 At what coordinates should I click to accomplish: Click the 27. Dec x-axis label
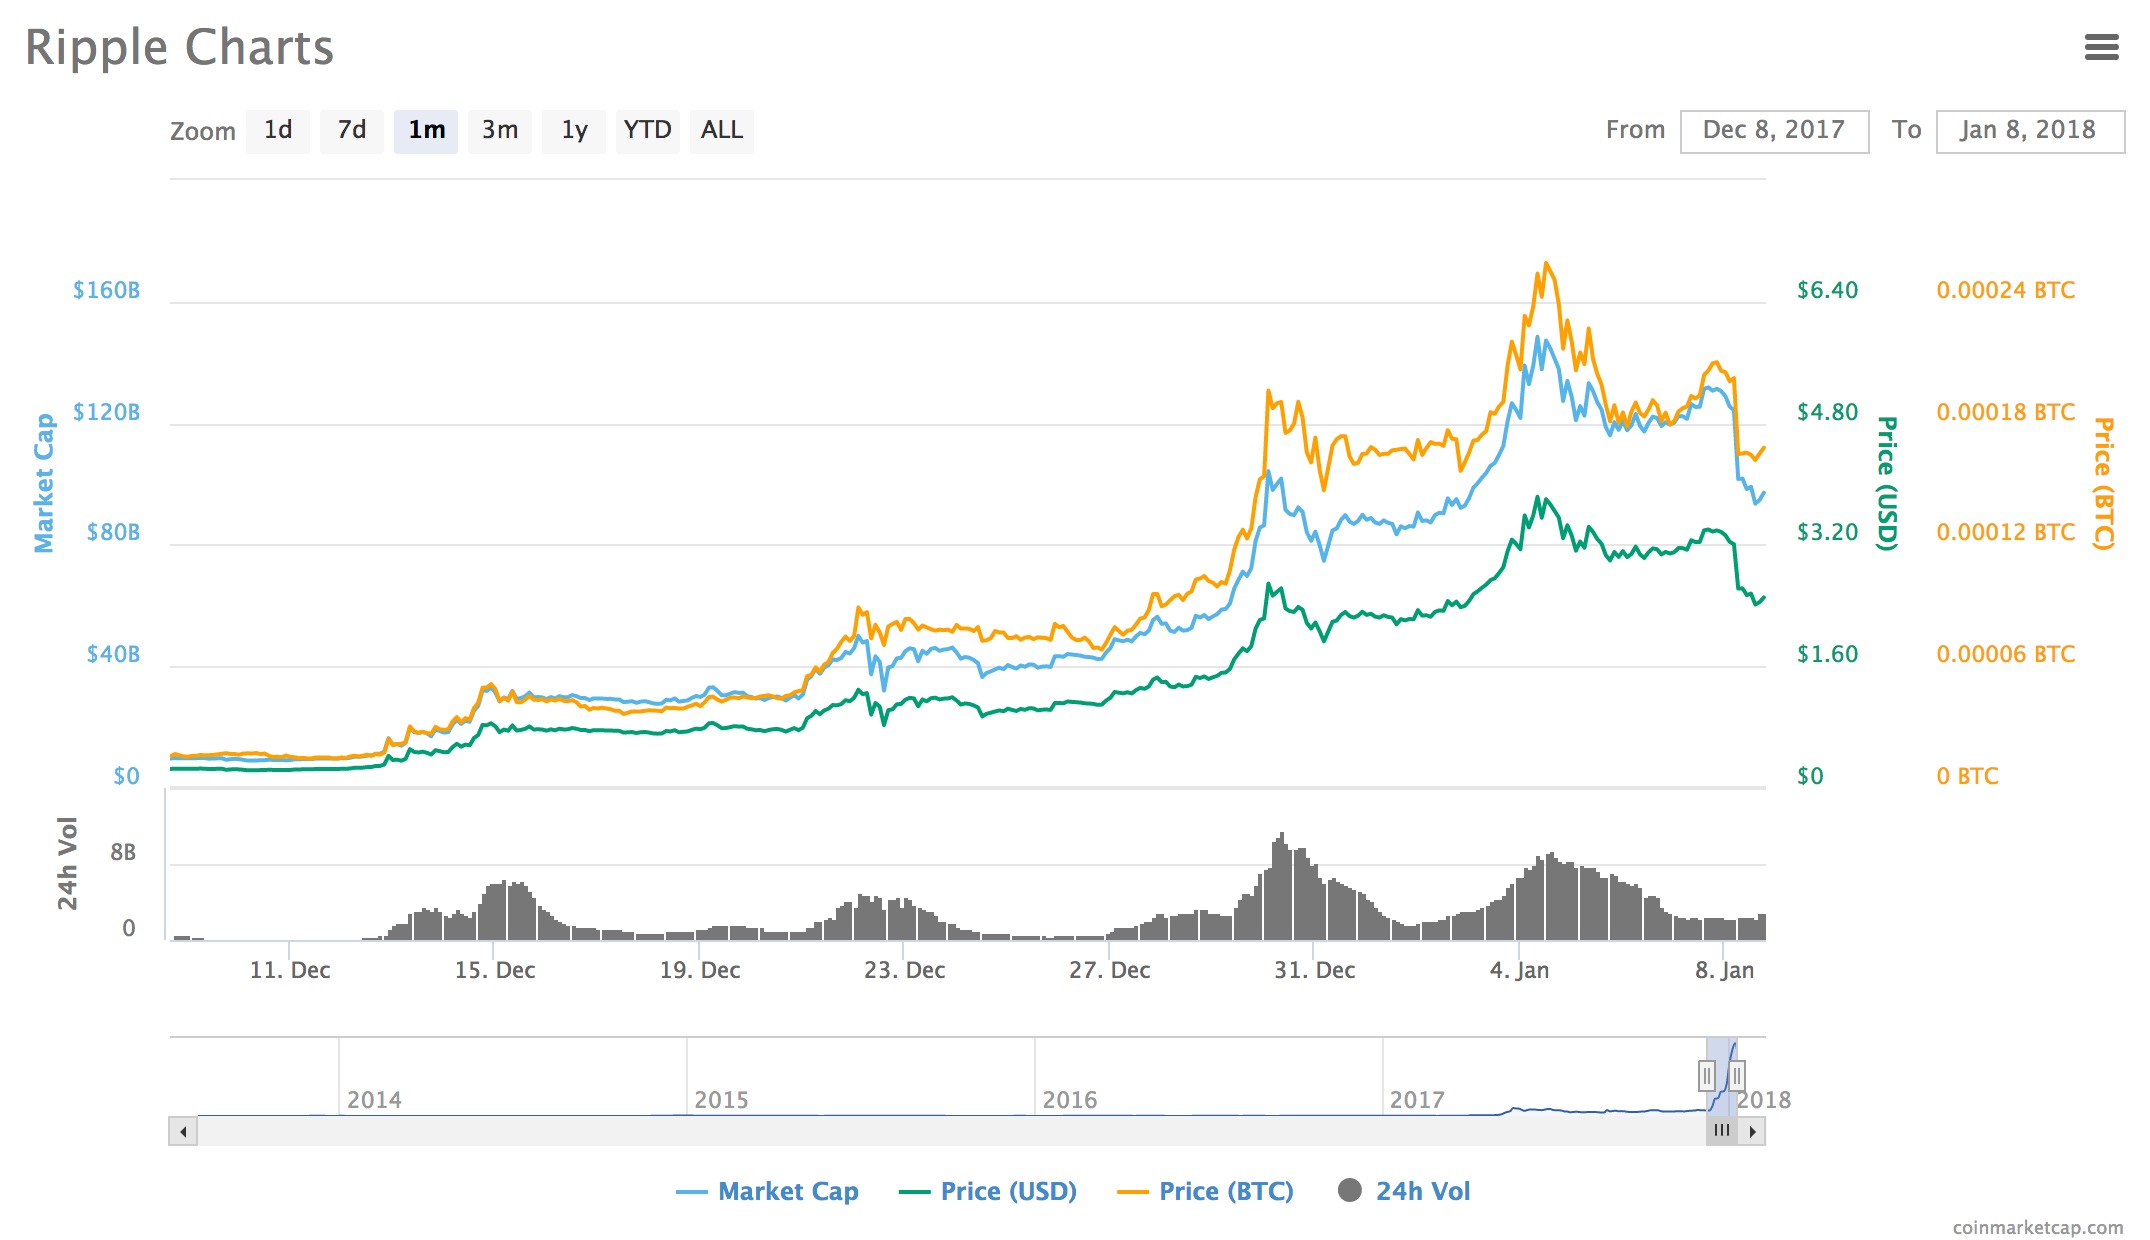[x=1109, y=970]
